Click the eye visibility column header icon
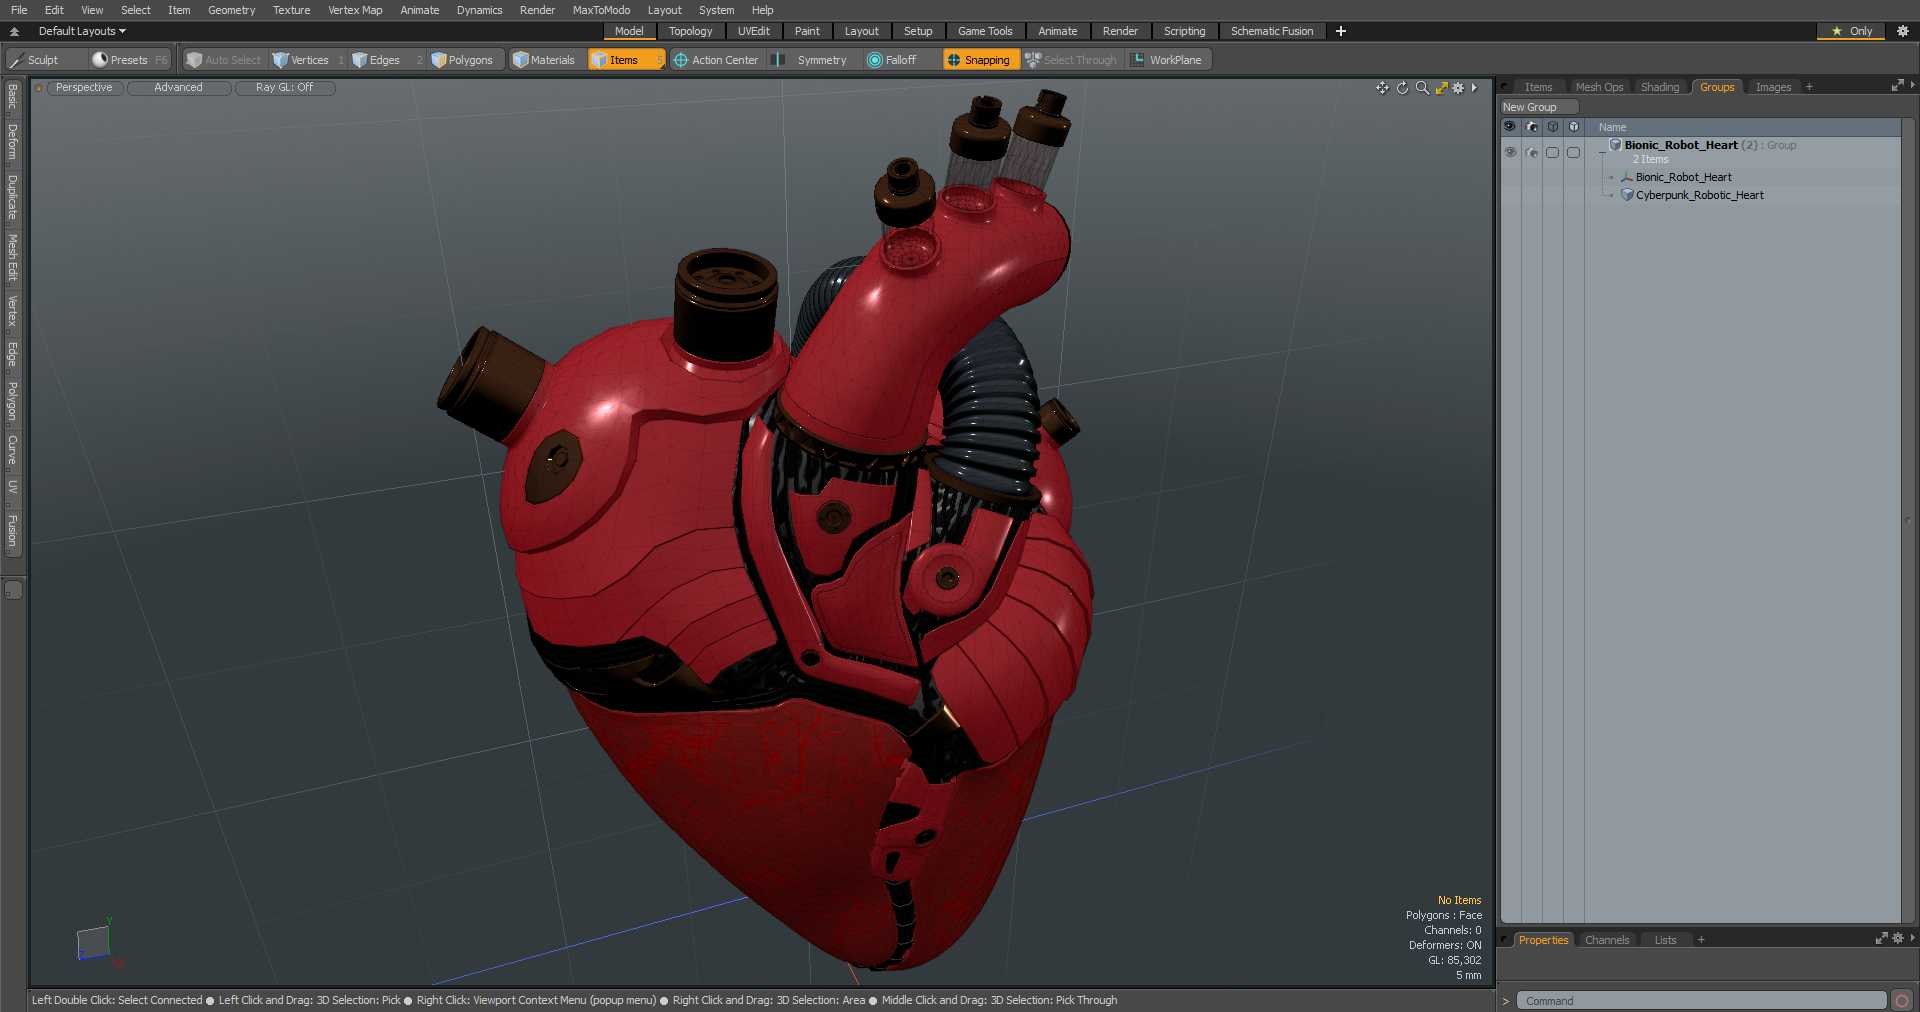This screenshot has height=1012, width=1920. pos(1510,127)
